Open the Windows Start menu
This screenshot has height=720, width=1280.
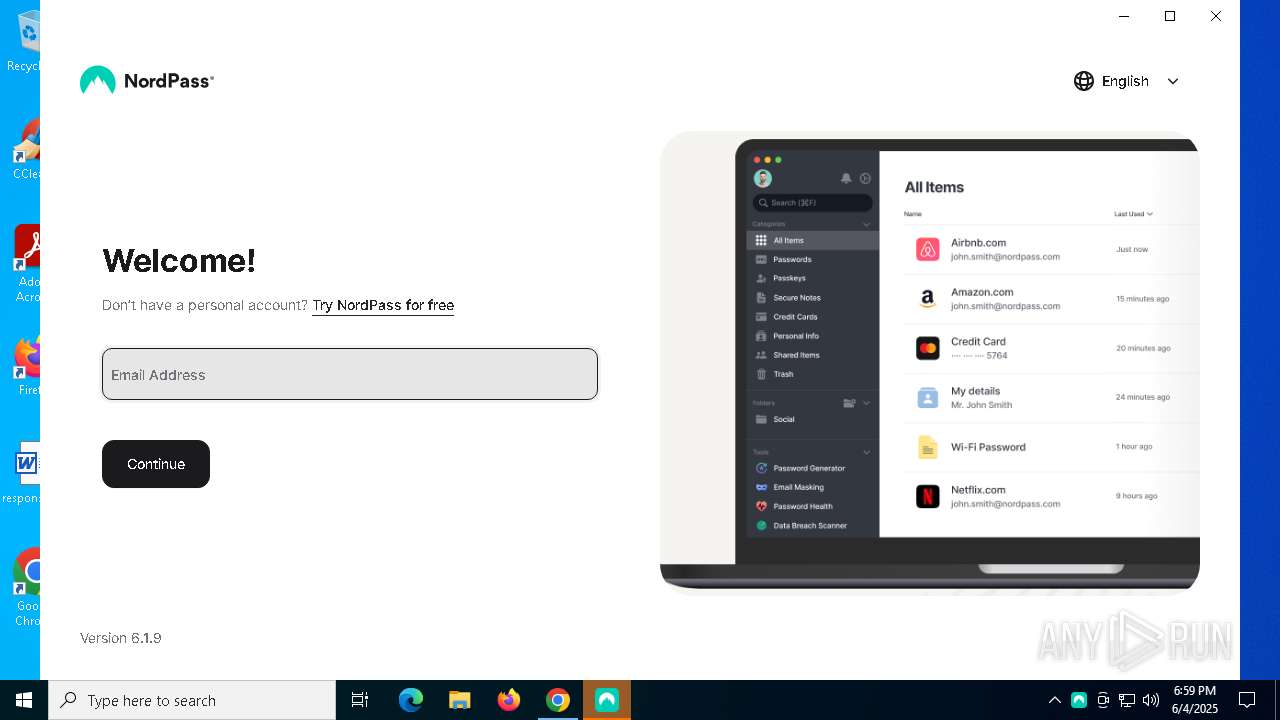click(x=24, y=700)
